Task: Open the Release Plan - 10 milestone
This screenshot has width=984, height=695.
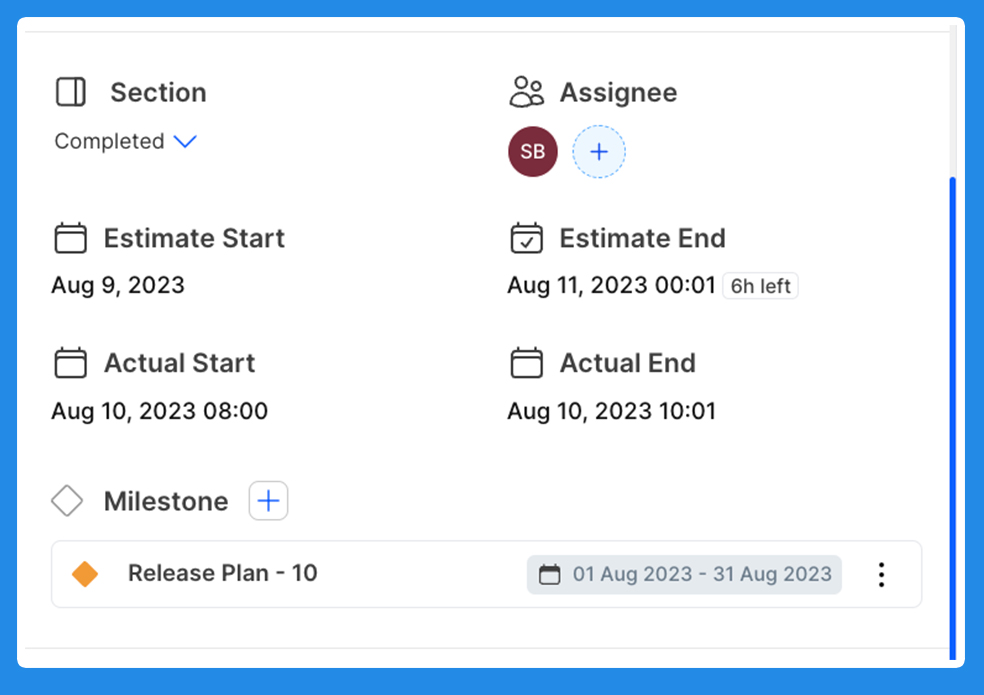Action: point(222,574)
